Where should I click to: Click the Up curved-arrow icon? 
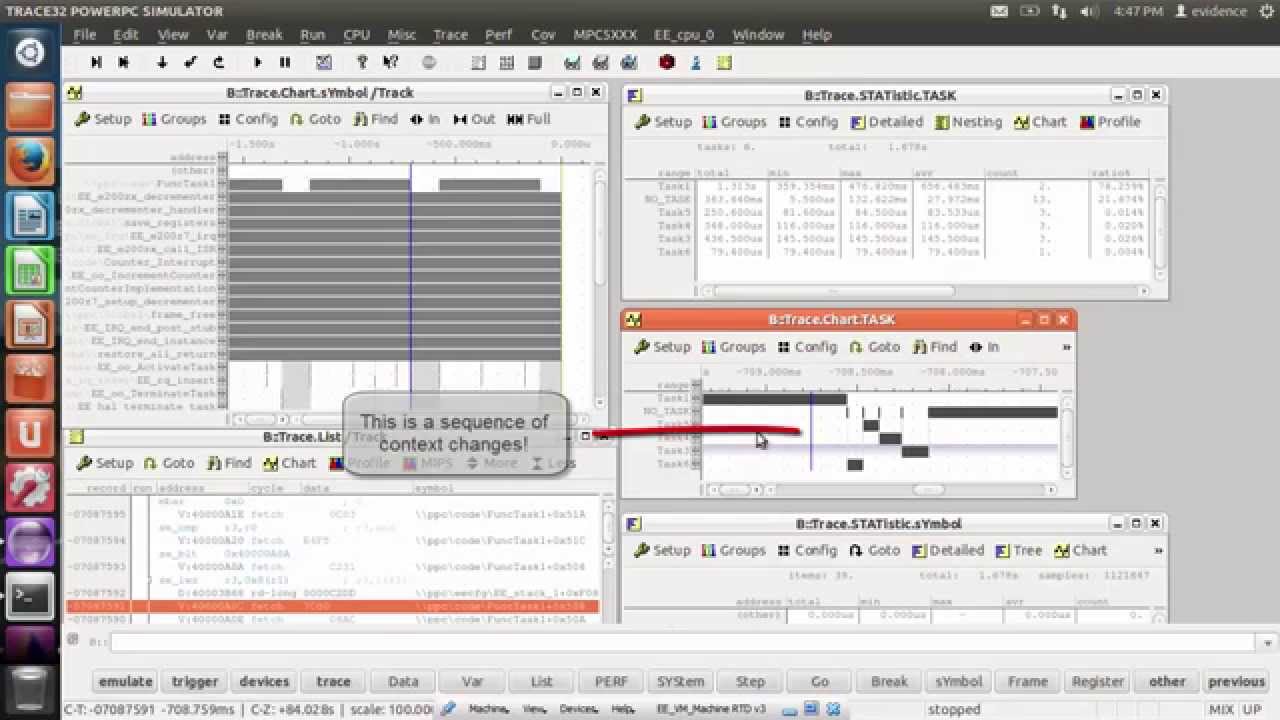click(x=218, y=62)
